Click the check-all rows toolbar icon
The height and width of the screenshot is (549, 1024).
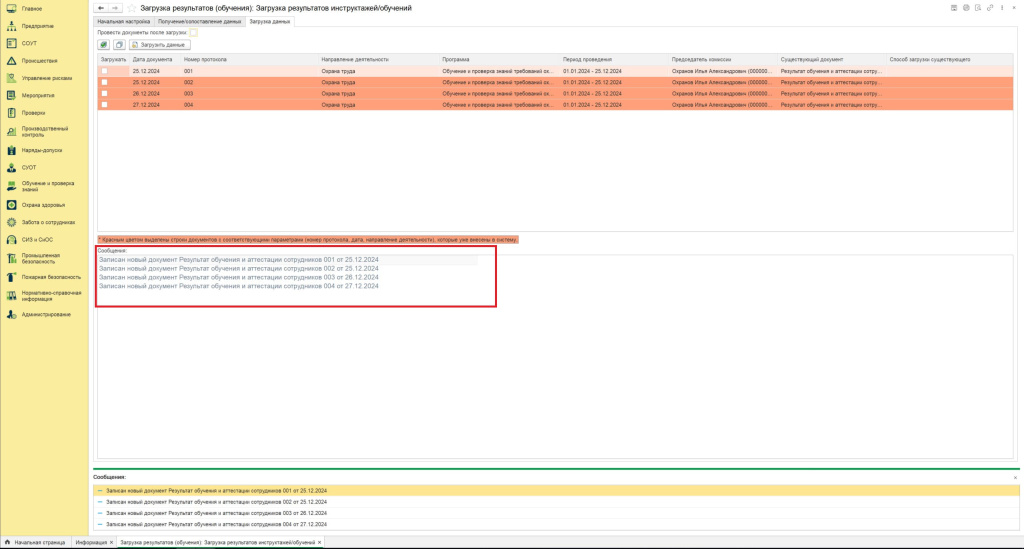pos(104,45)
